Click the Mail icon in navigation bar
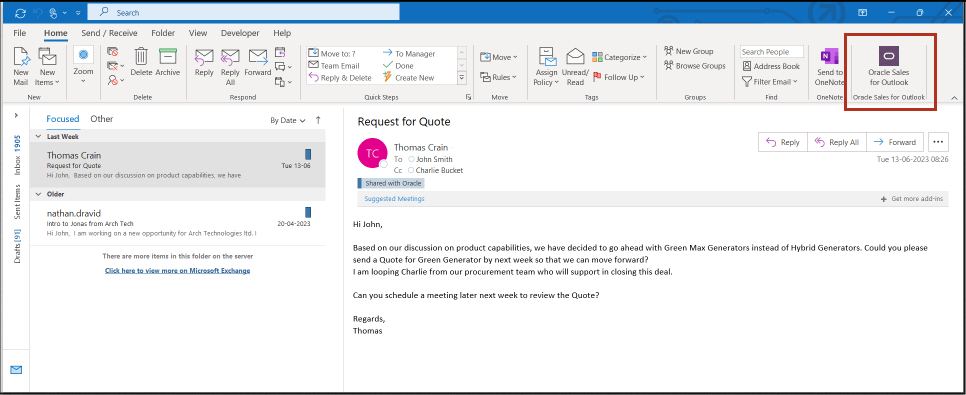Image resolution: width=966 pixels, height=395 pixels. [16, 370]
